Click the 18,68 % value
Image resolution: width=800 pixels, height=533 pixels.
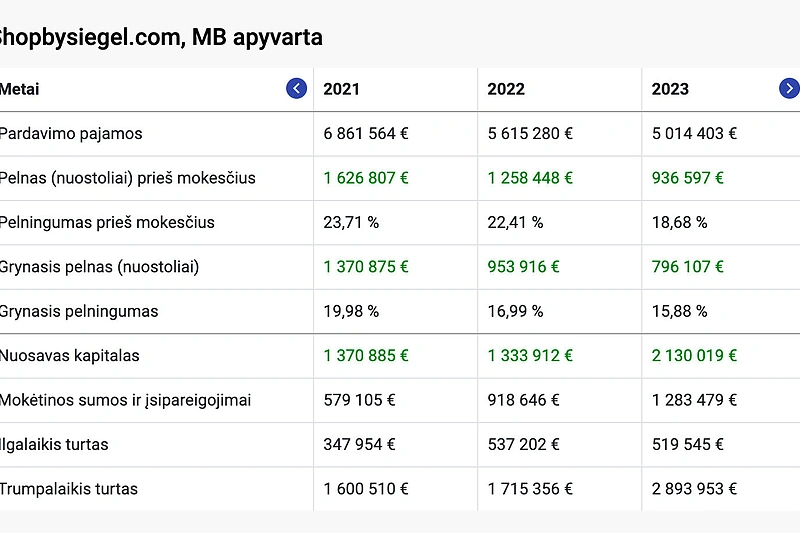pyautogui.click(x=680, y=222)
